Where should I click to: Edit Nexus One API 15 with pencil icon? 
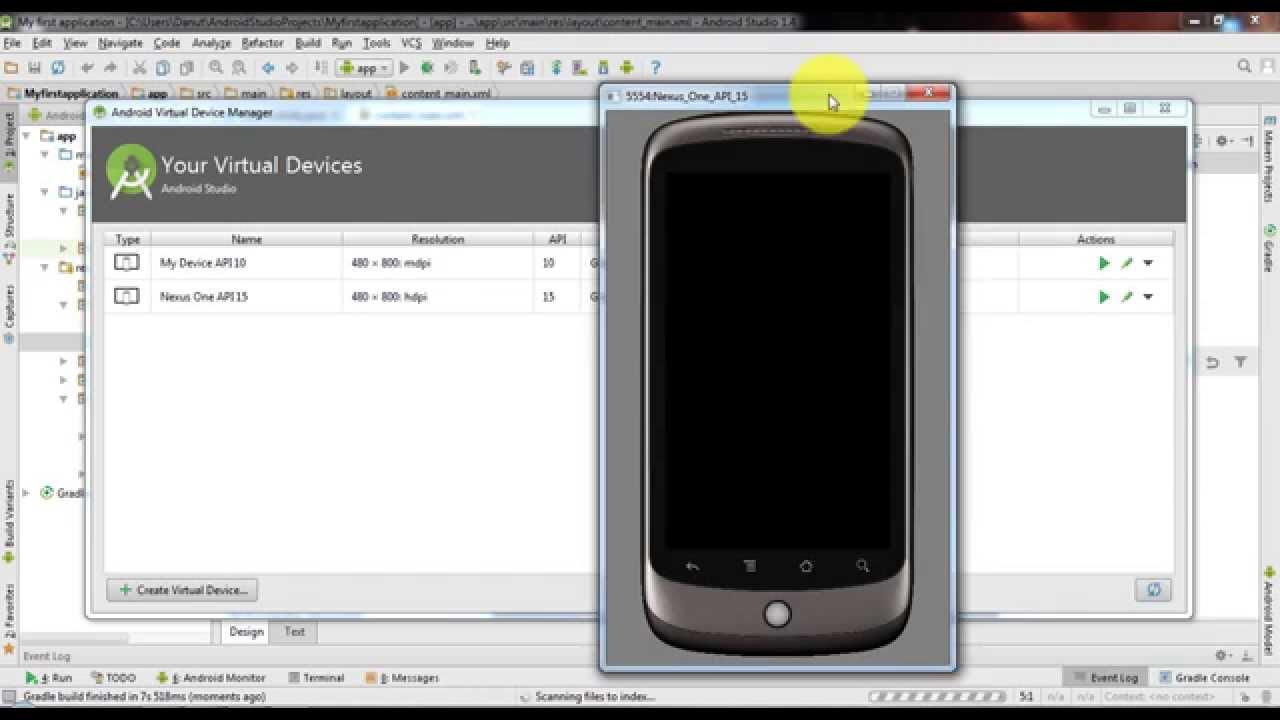click(1127, 297)
